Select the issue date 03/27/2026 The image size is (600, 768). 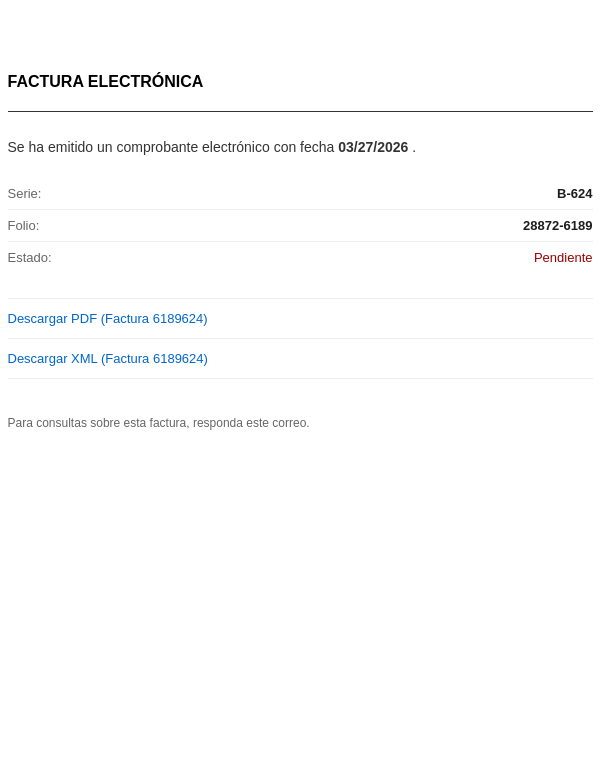(x=373, y=147)
